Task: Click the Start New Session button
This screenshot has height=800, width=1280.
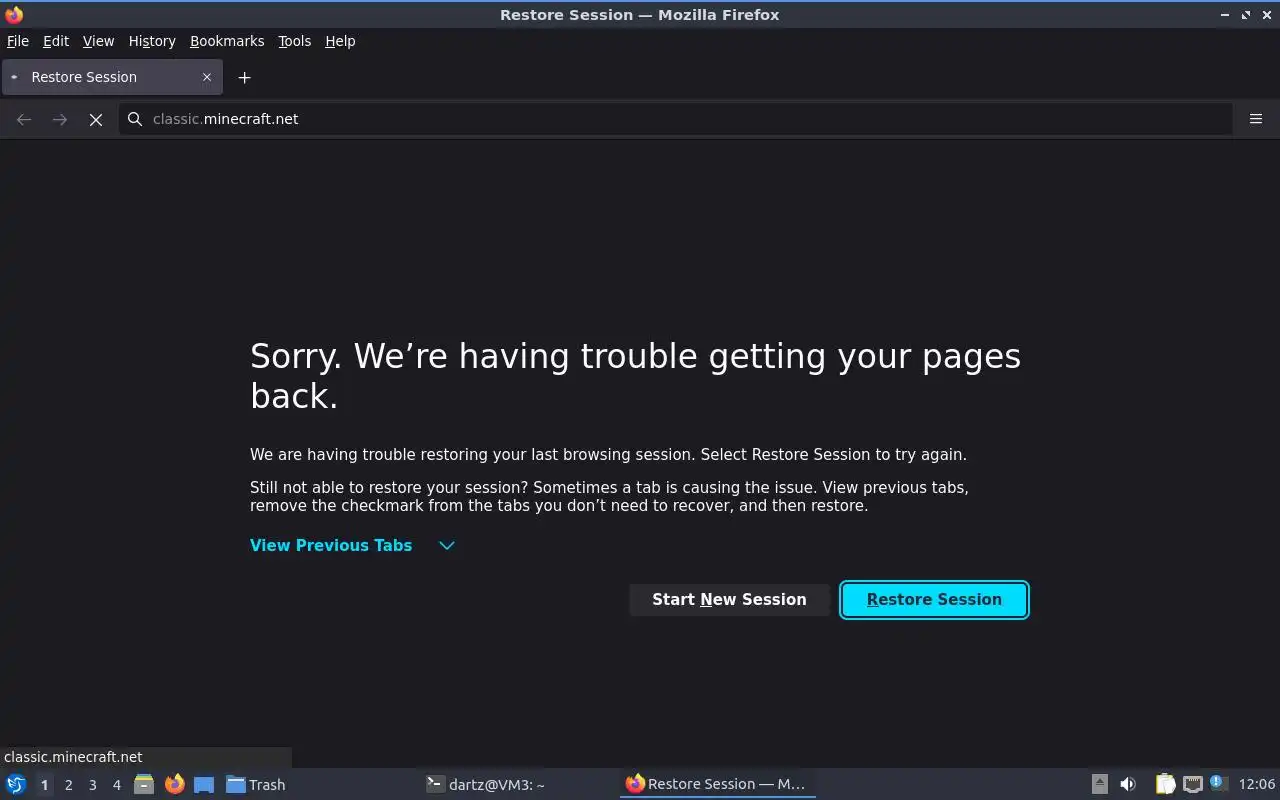Action: tap(729, 600)
